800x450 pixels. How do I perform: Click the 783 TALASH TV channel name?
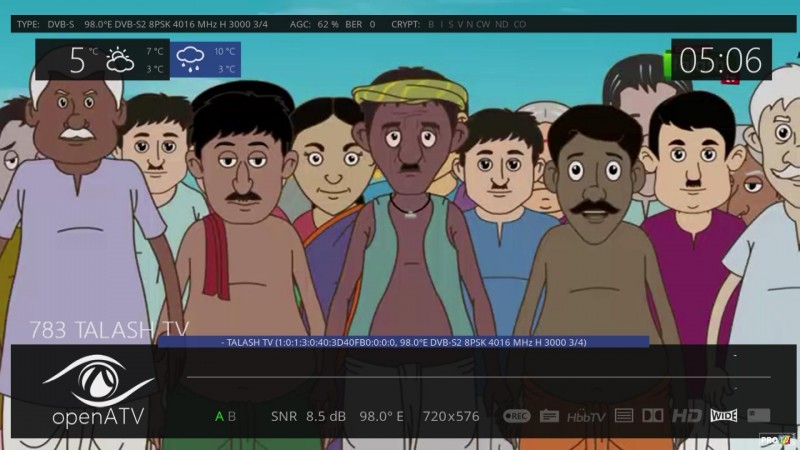109,329
